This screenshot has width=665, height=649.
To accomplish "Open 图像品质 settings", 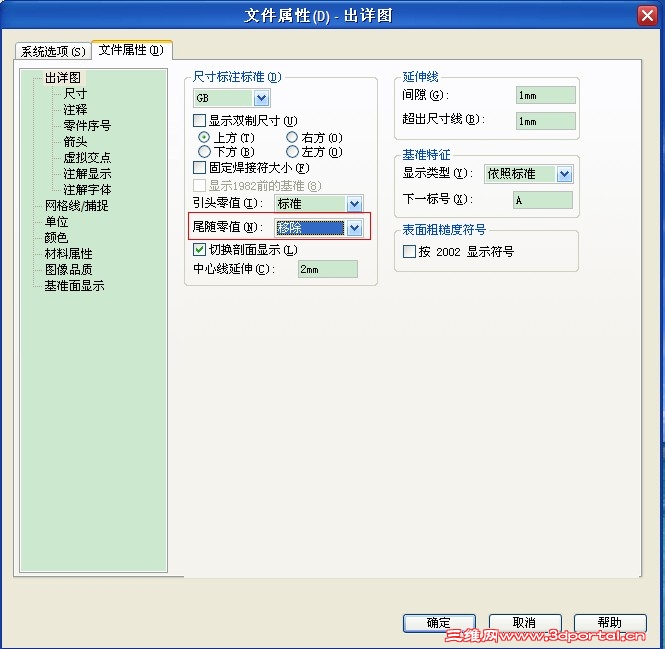I will [68, 270].
